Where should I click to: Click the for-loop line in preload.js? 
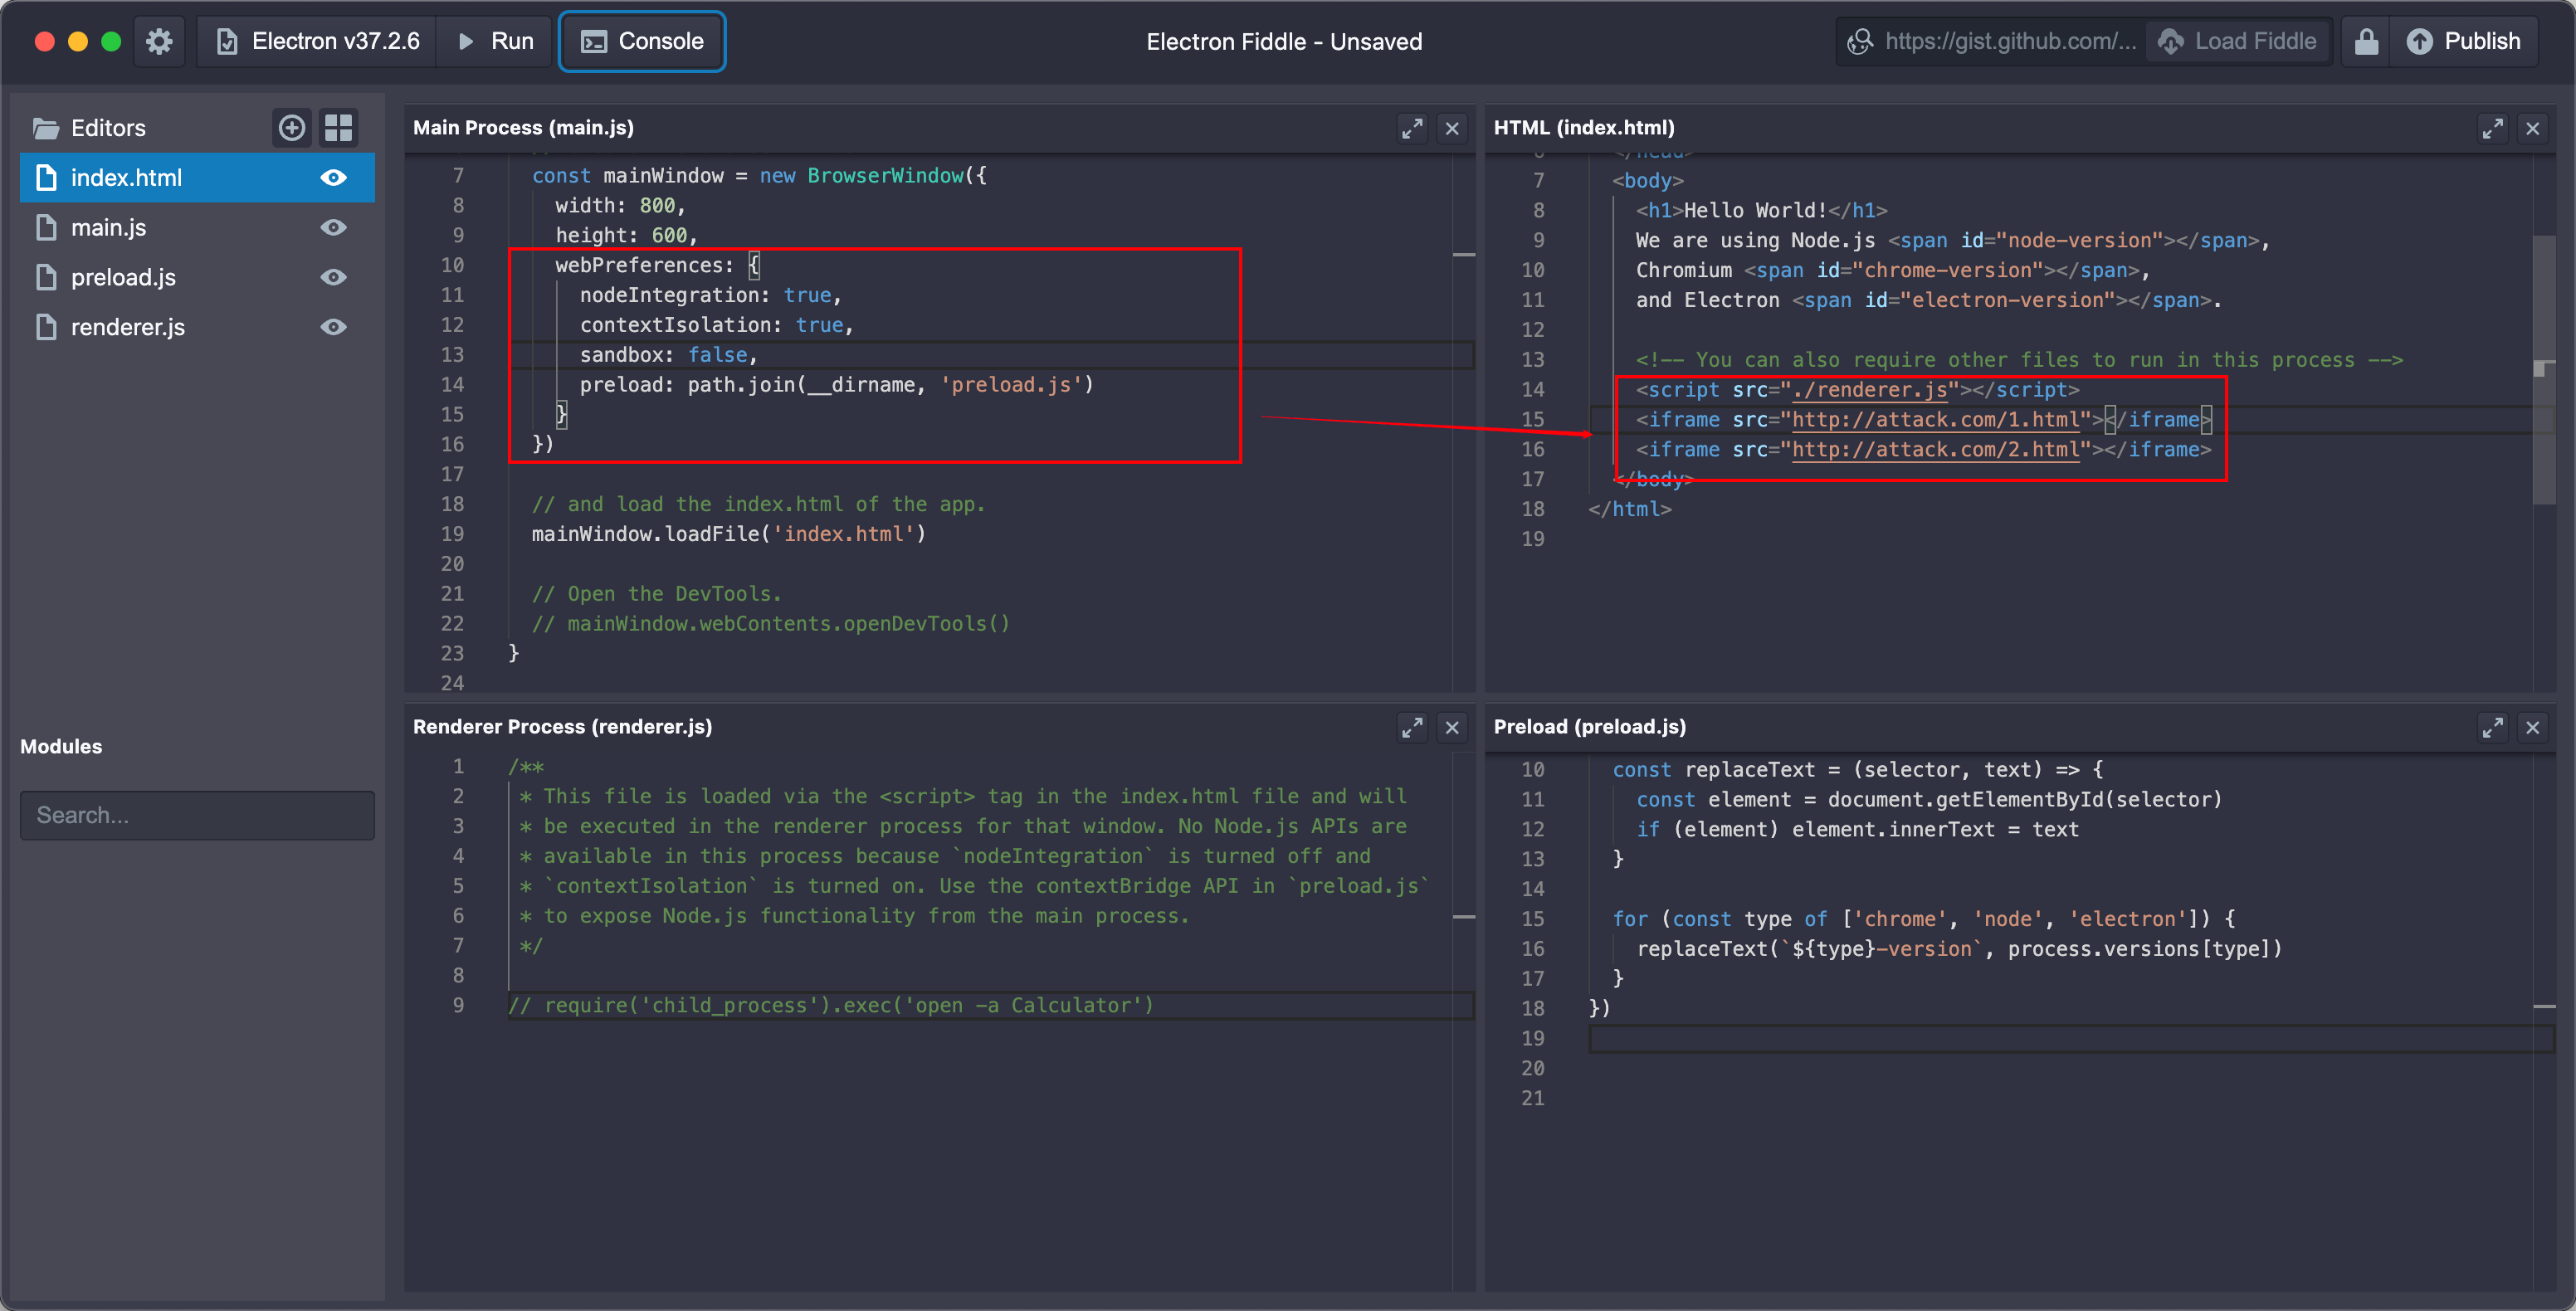pyautogui.click(x=1924, y=918)
